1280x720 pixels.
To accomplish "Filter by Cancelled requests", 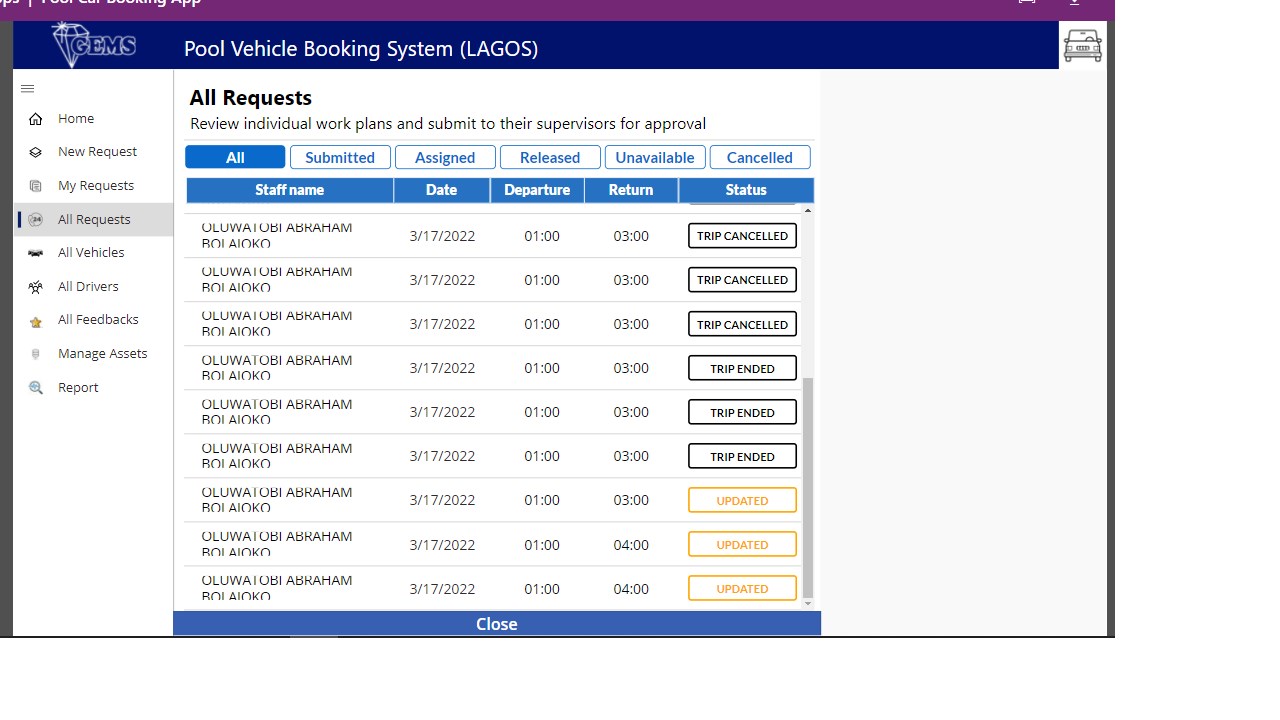I will (760, 158).
